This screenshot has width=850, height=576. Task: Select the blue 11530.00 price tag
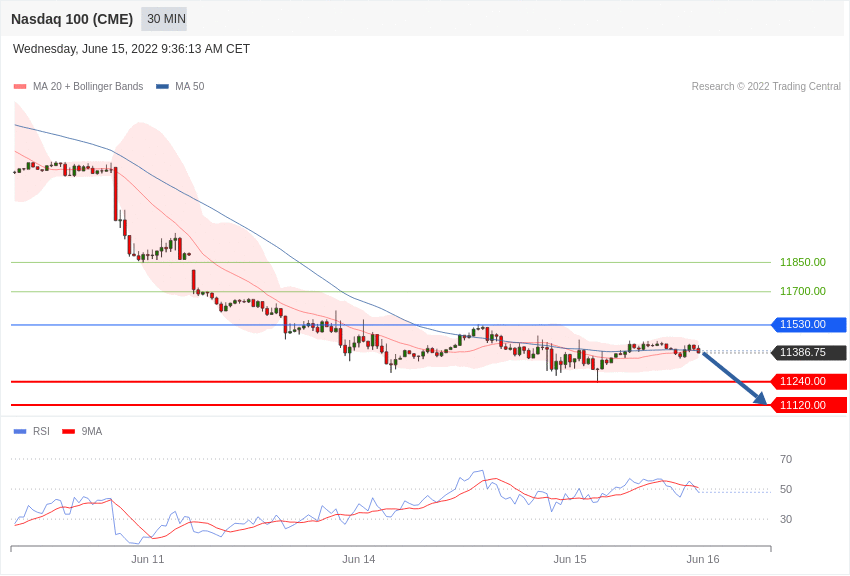coord(808,325)
